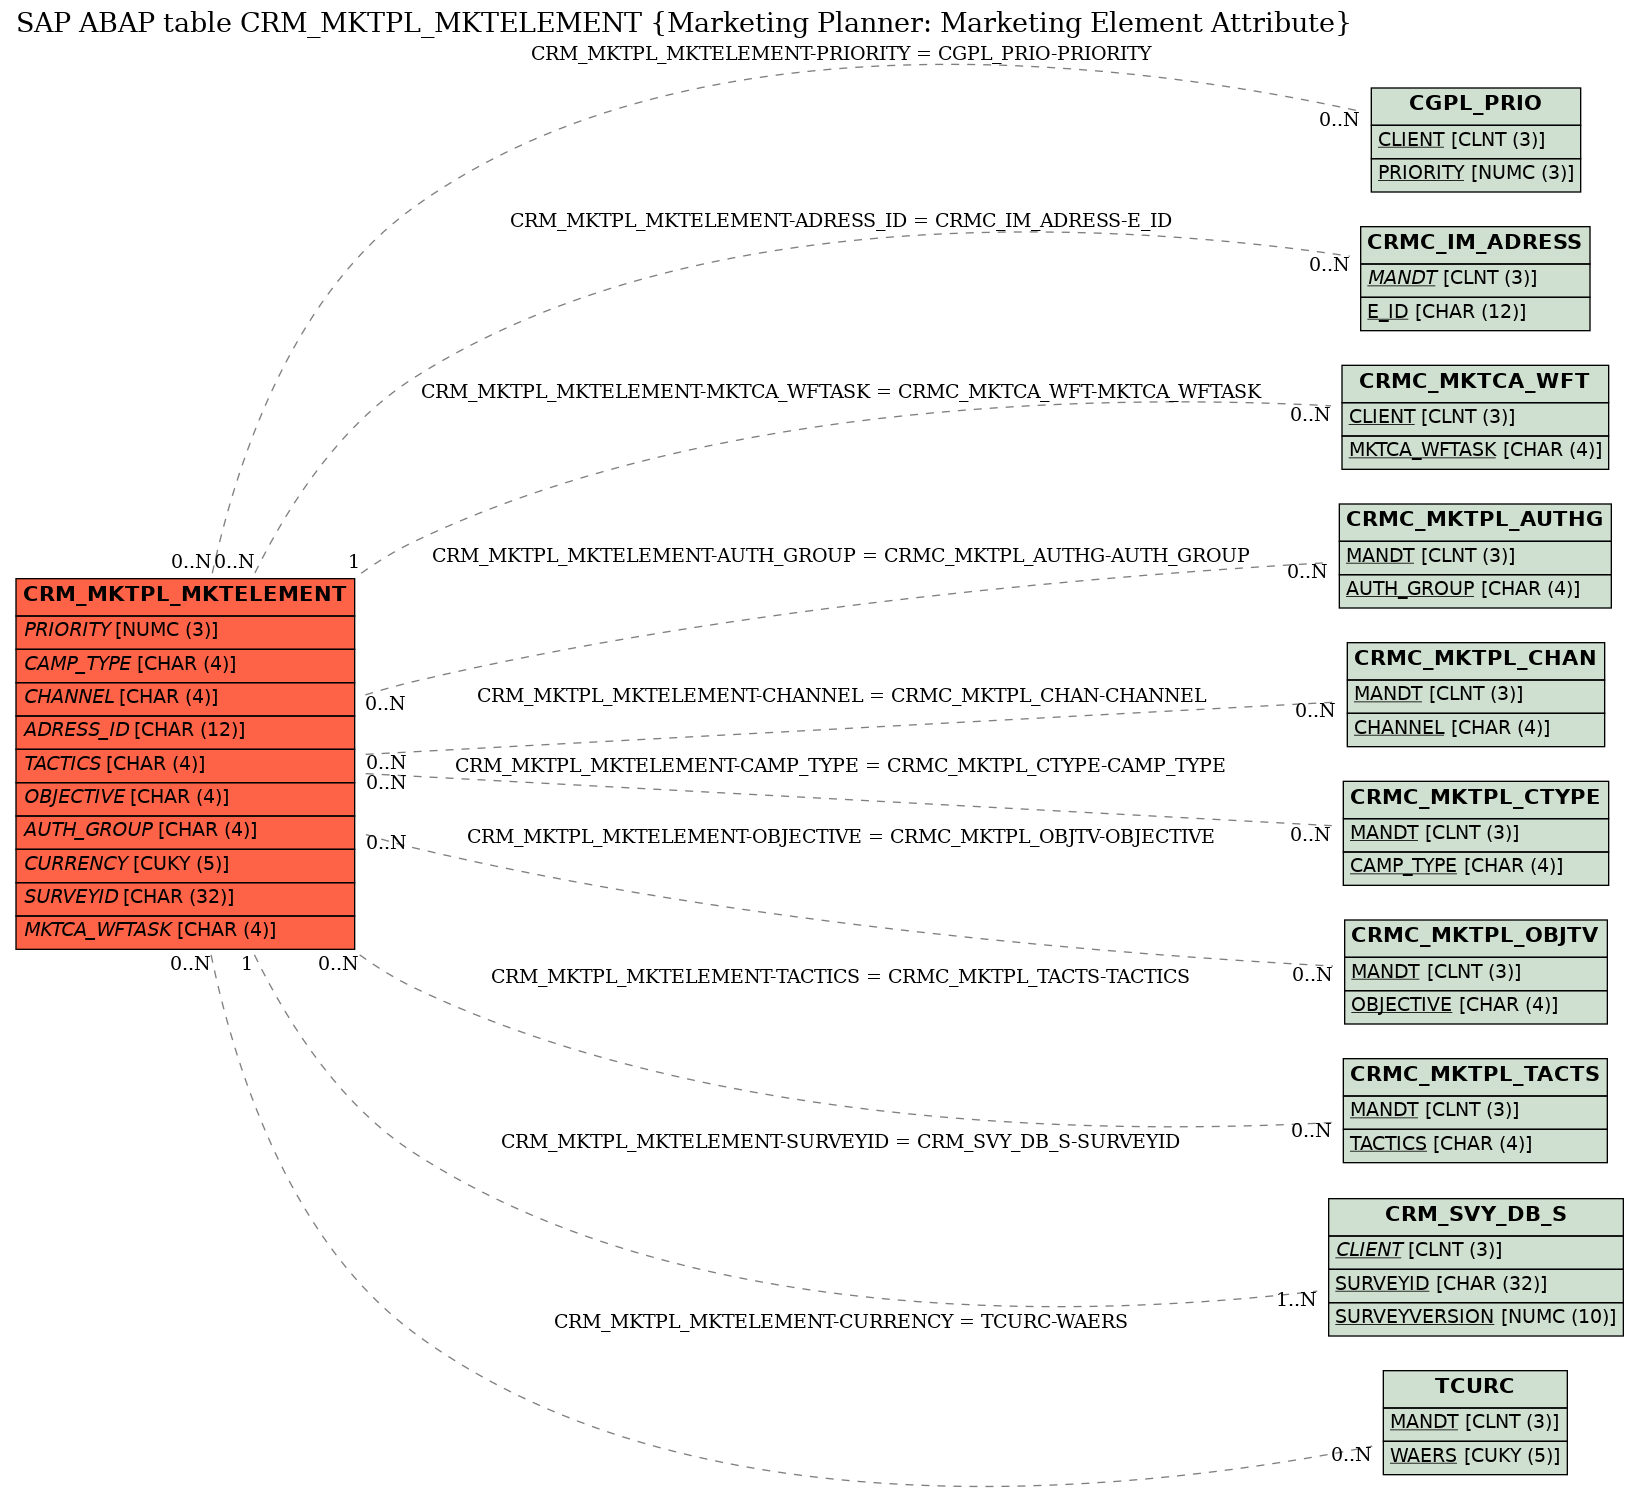Click the PRIORITY = CGPL_PRIO-PRIORITY relation label
The height and width of the screenshot is (1492, 1639).
click(841, 54)
